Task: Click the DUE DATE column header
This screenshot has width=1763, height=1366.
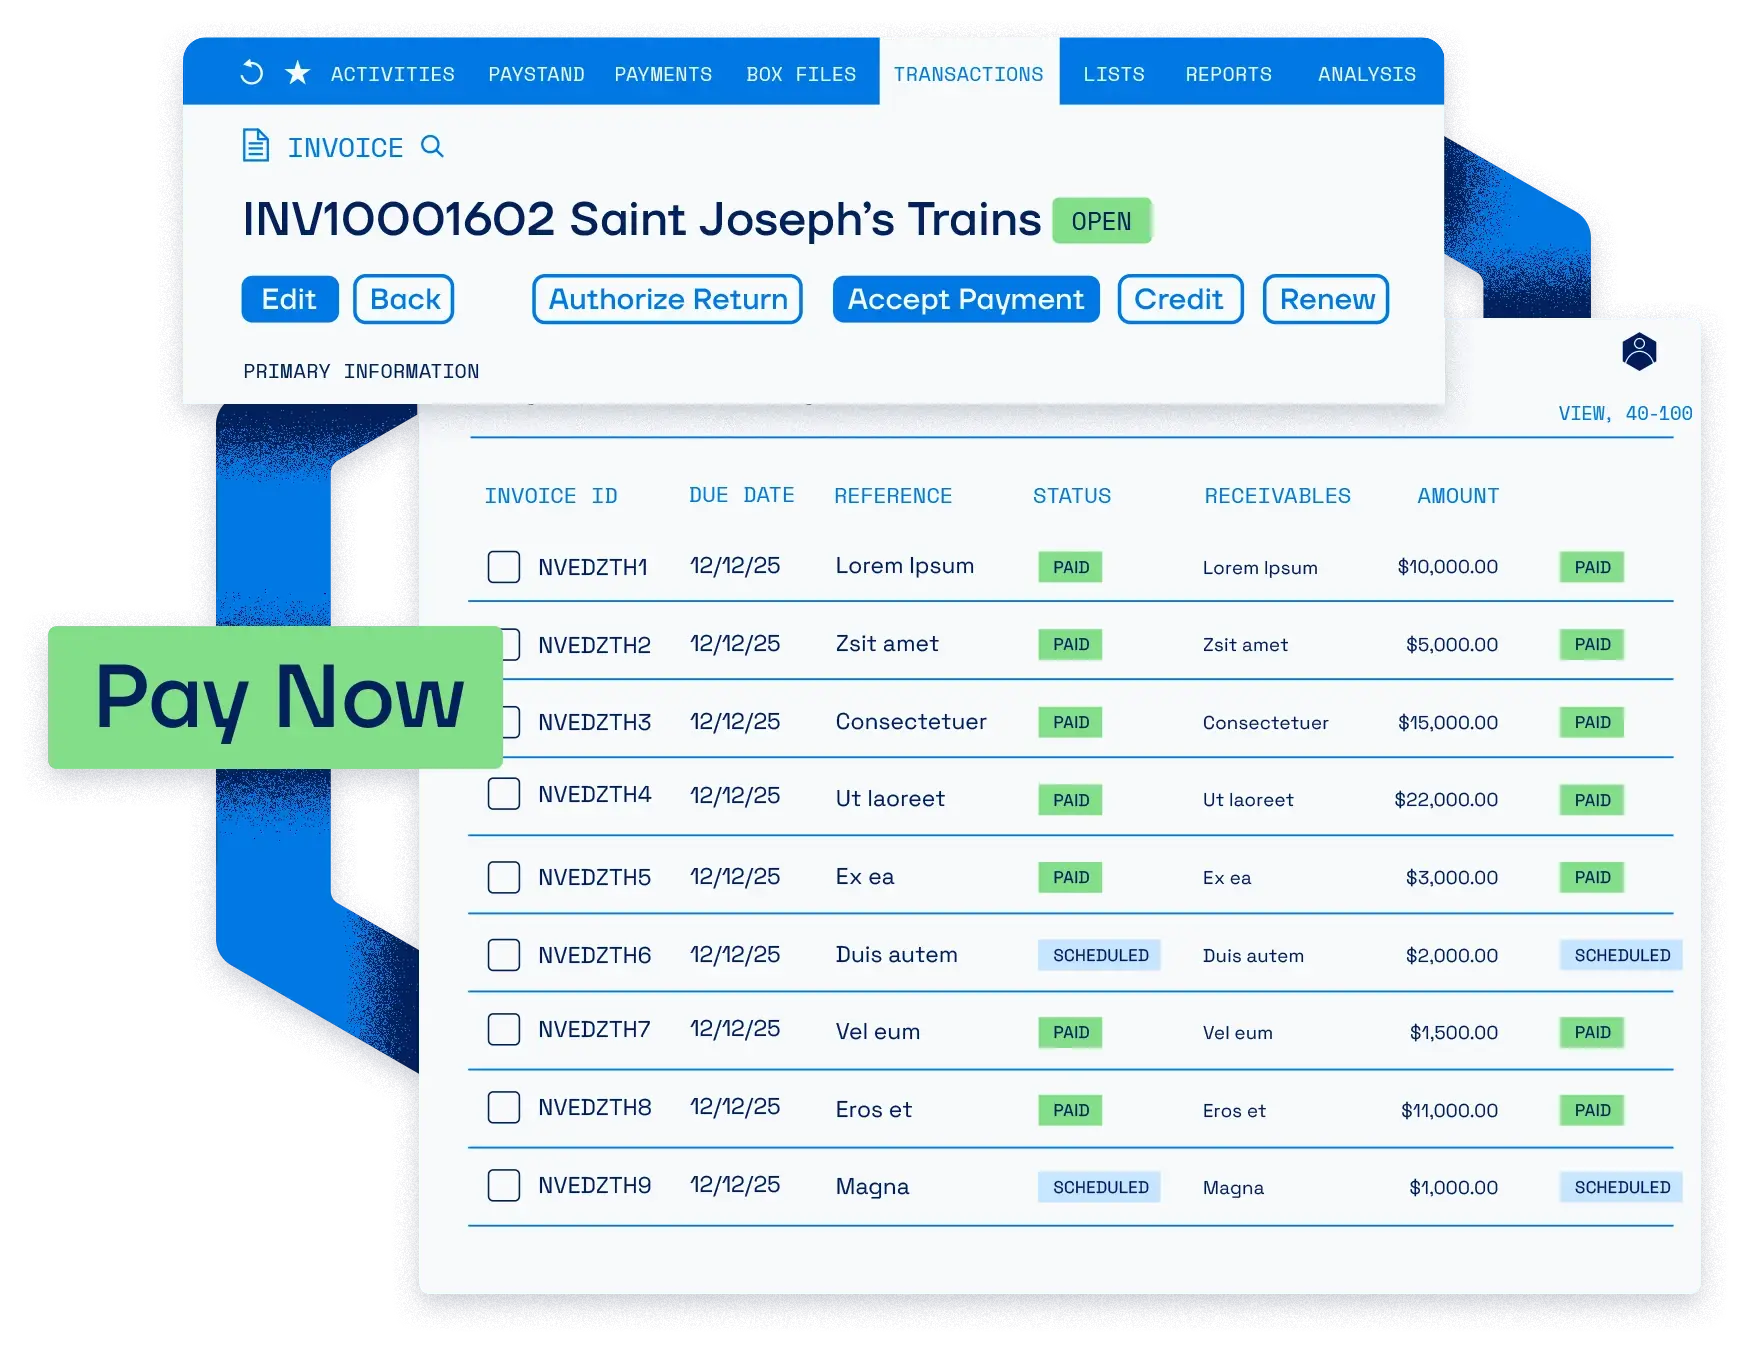Action: (x=741, y=495)
